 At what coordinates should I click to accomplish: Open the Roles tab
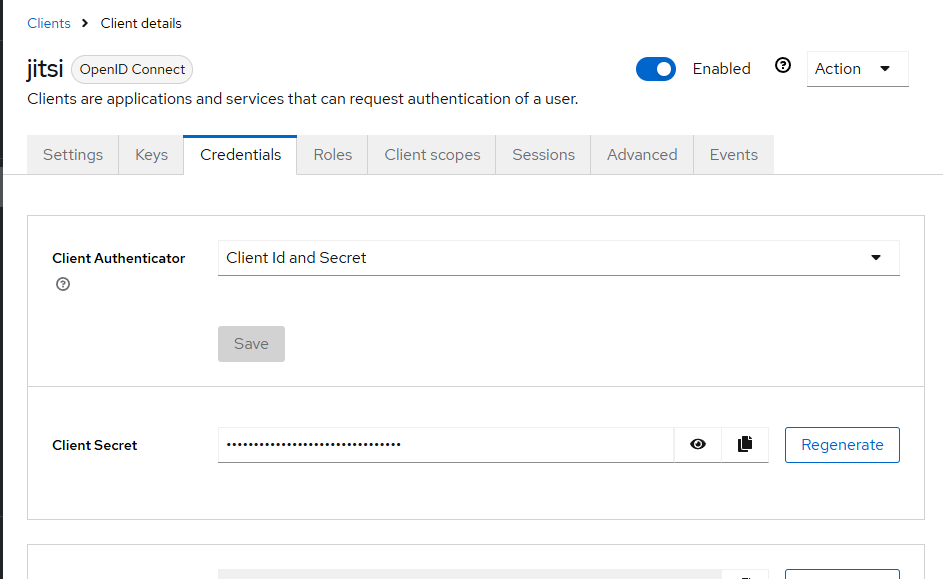click(x=333, y=155)
